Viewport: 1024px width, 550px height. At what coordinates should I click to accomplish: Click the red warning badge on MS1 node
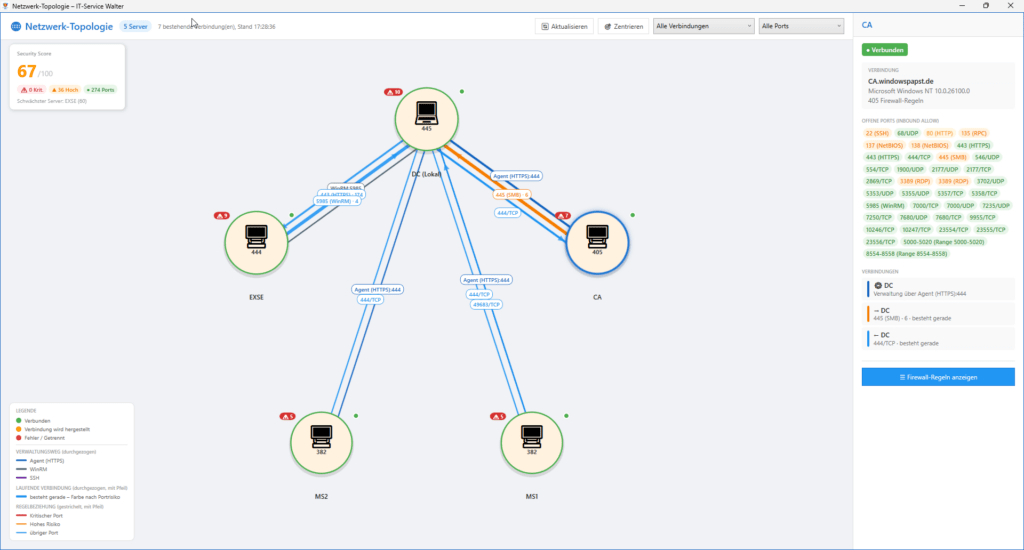(498, 416)
